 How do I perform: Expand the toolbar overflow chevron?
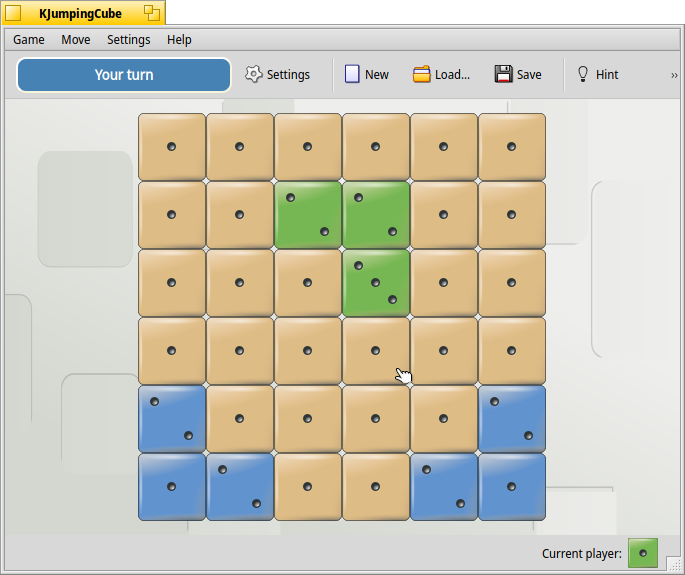point(674,75)
